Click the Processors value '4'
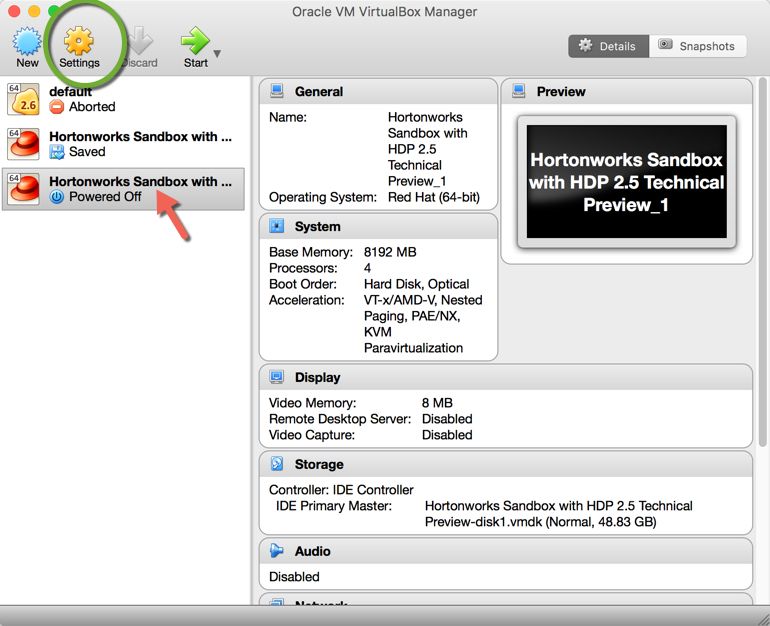Viewport: 770px width, 626px height. [367, 268]
